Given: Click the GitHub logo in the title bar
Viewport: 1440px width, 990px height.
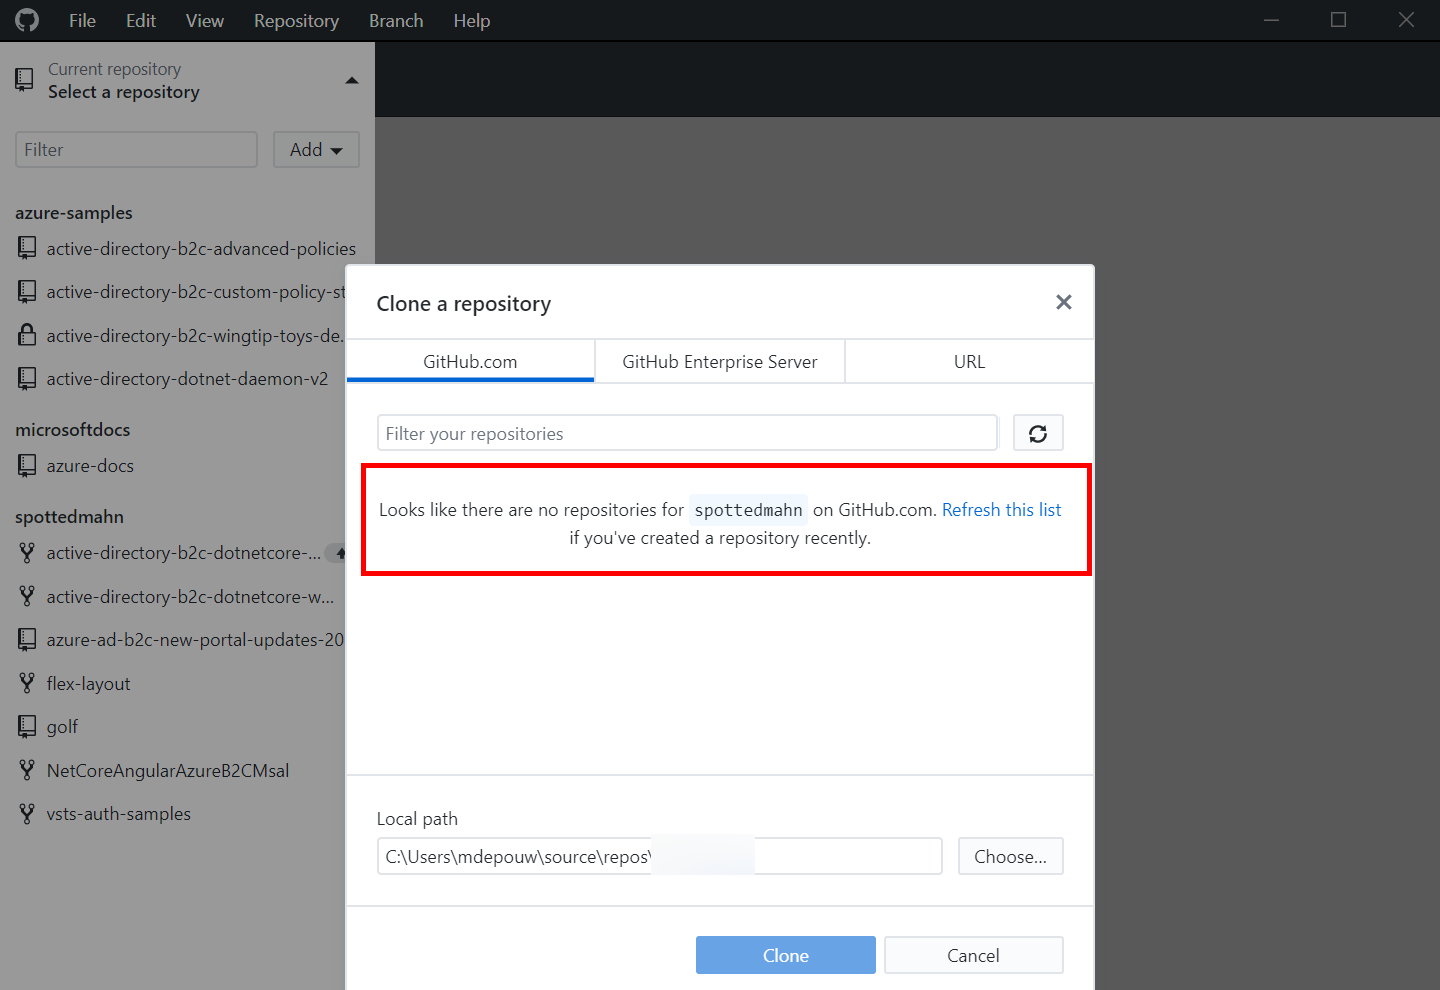Looking at the screenshot, I should coord(25,19).
